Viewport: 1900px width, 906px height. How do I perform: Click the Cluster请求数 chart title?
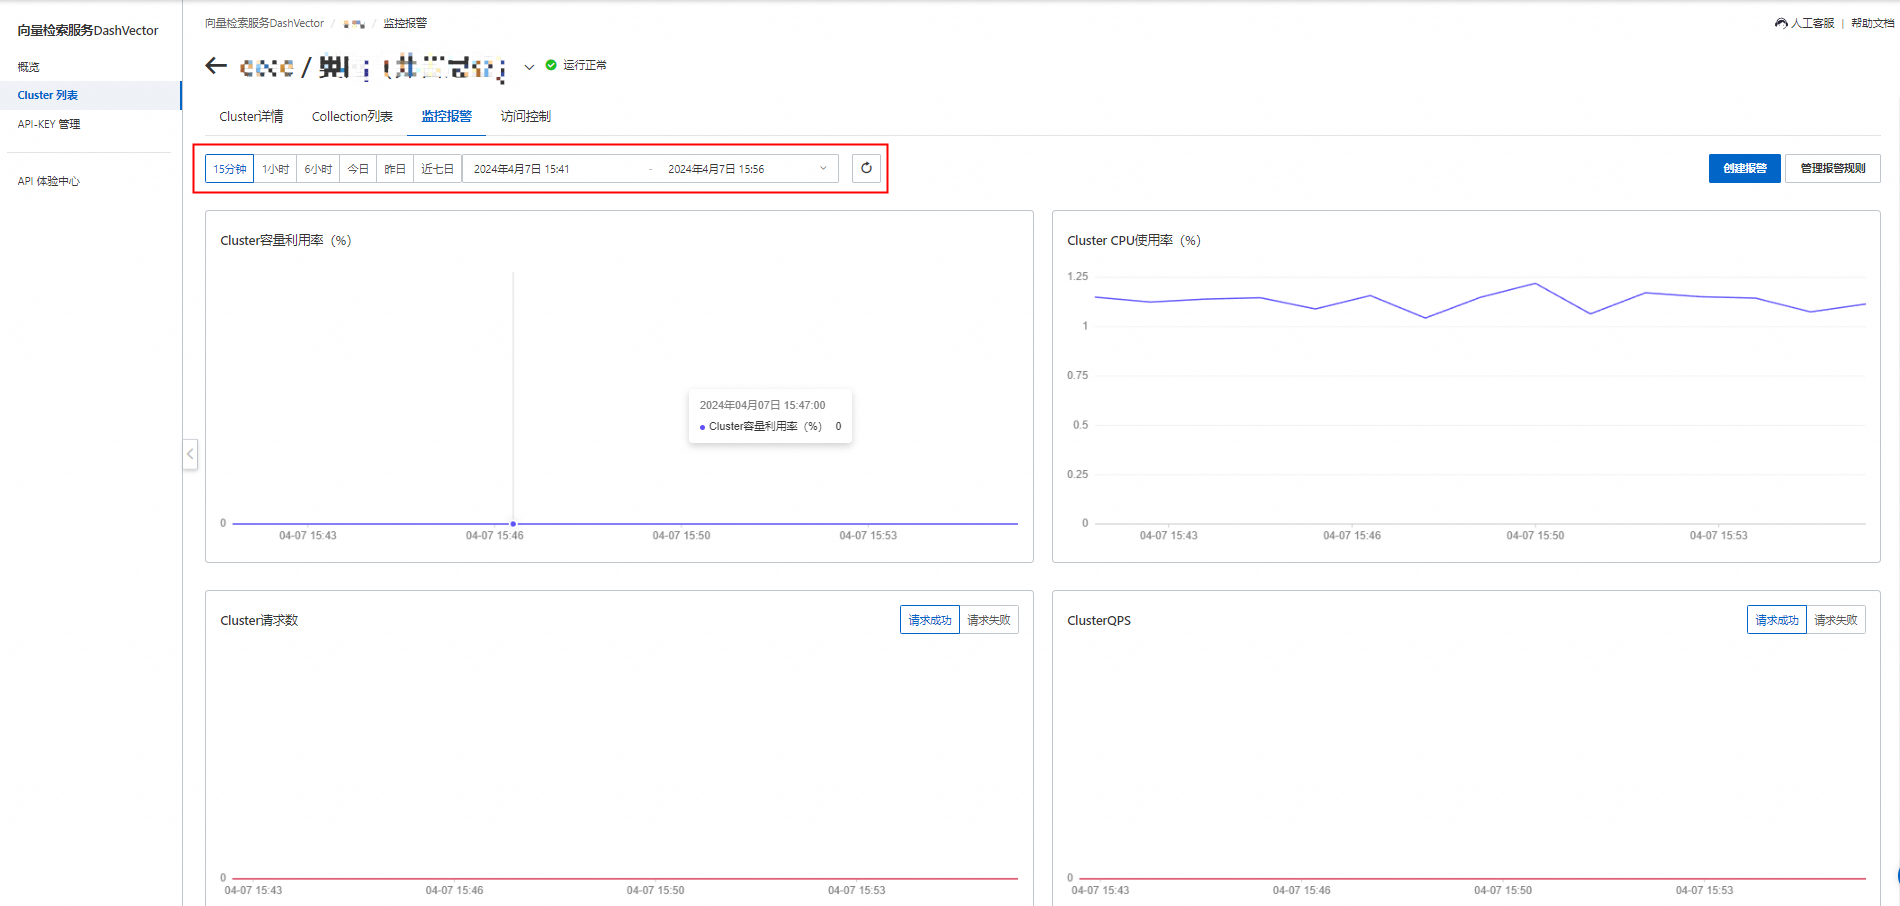[259, 620]
